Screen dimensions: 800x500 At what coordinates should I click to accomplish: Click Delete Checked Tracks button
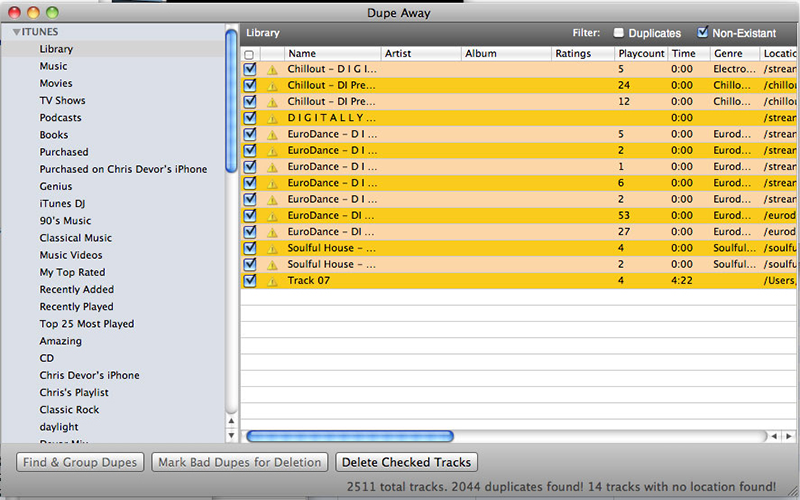point(406,462)
